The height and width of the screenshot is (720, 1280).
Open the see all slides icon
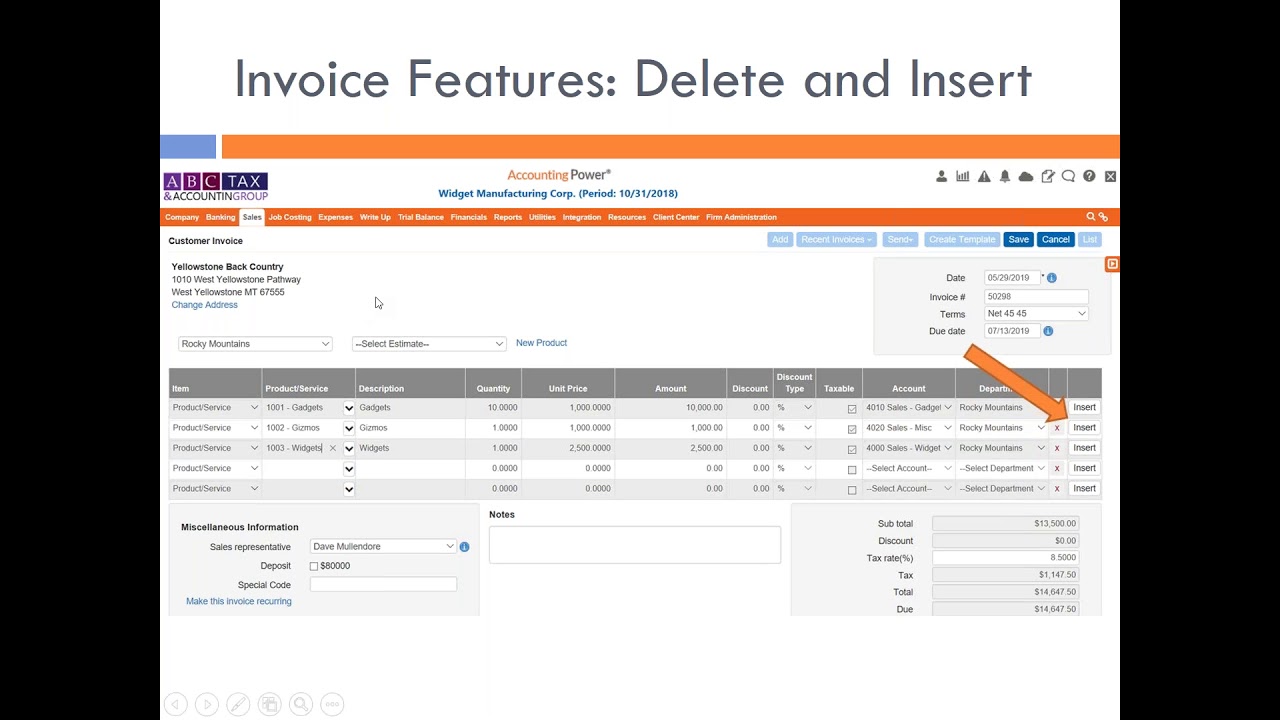coord(269,704)
